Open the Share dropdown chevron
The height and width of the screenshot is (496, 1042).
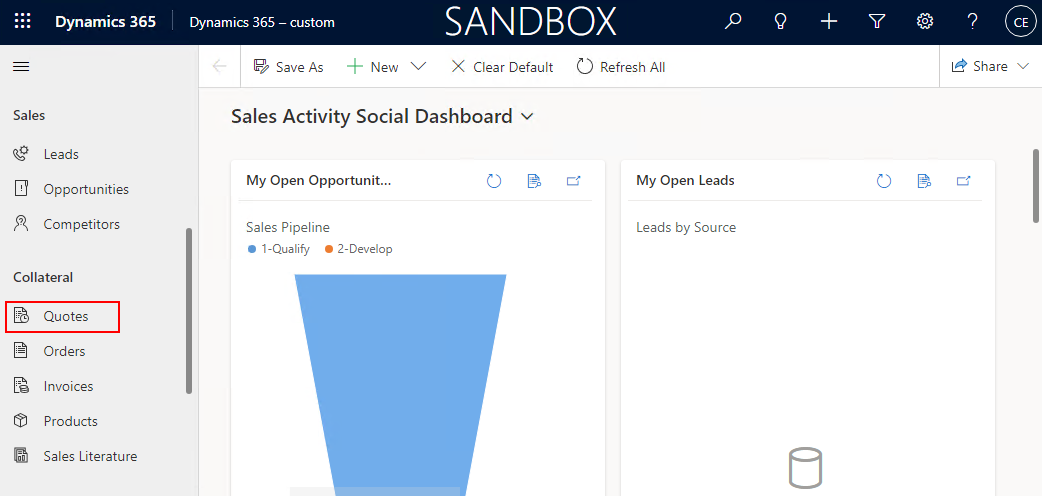1023,66
